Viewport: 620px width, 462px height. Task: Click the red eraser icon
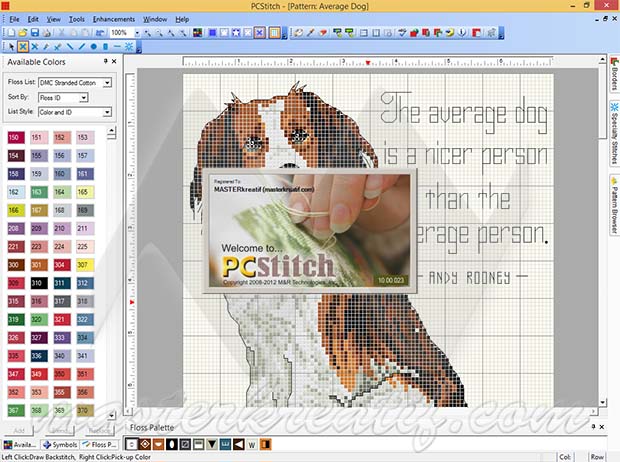click(323, 33)
